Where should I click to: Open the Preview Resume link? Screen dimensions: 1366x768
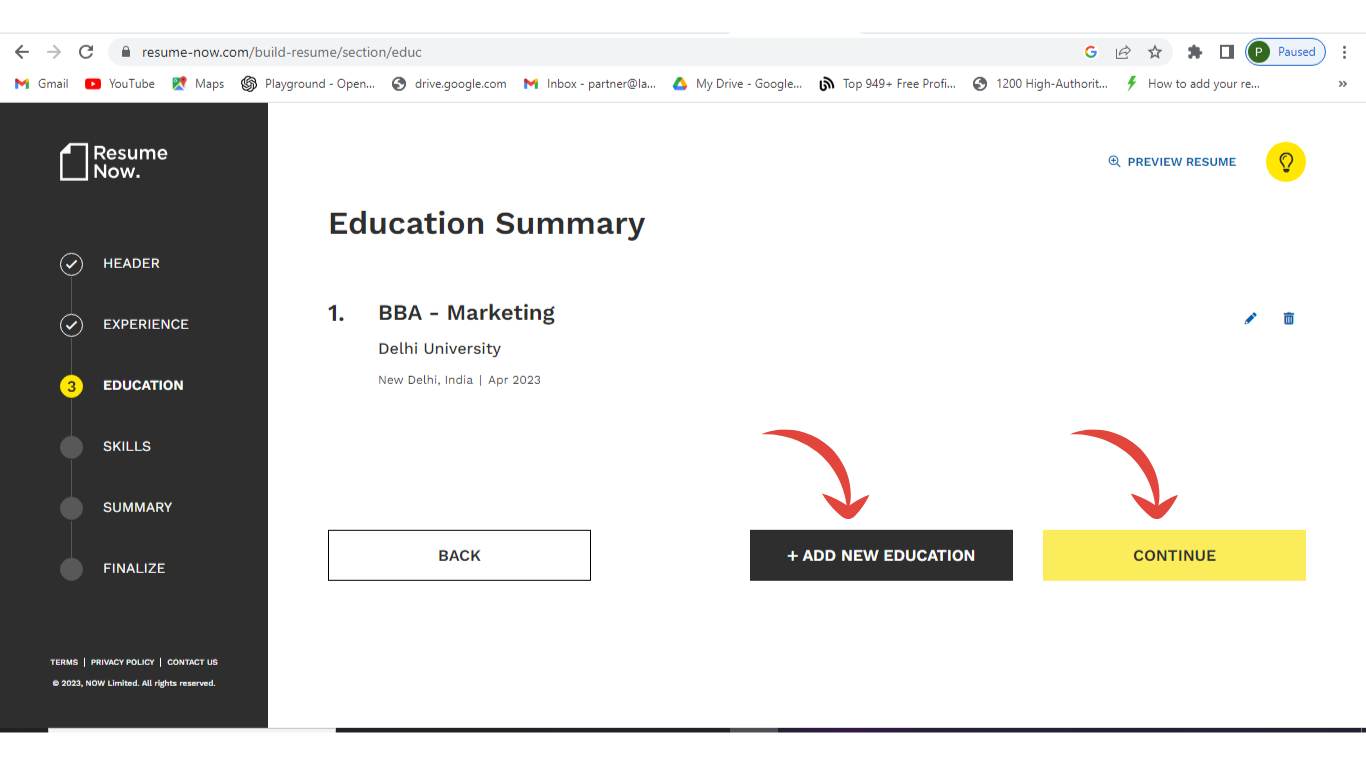tap(1172, 162)
